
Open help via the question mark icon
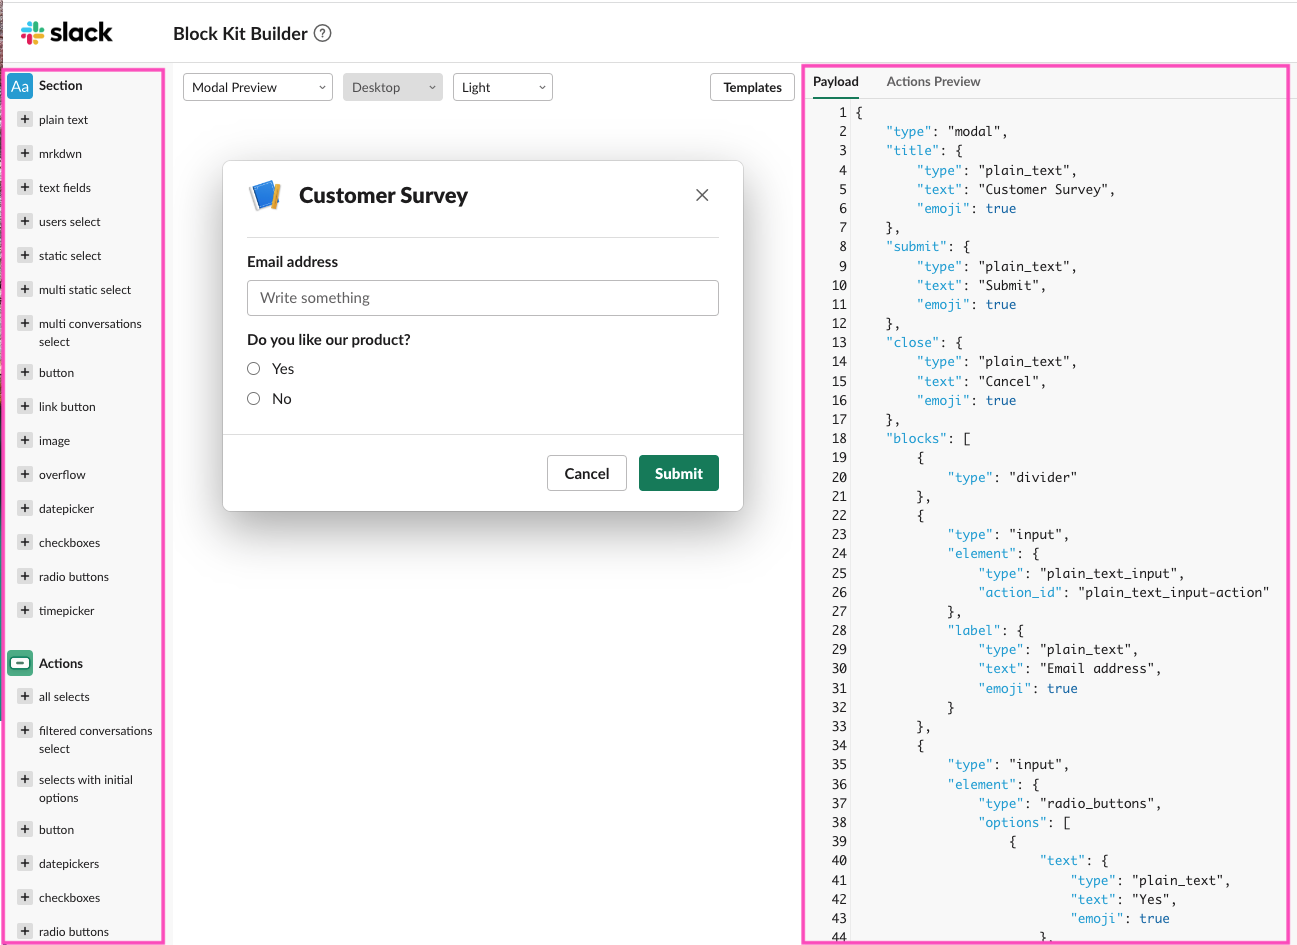point(322,33)
